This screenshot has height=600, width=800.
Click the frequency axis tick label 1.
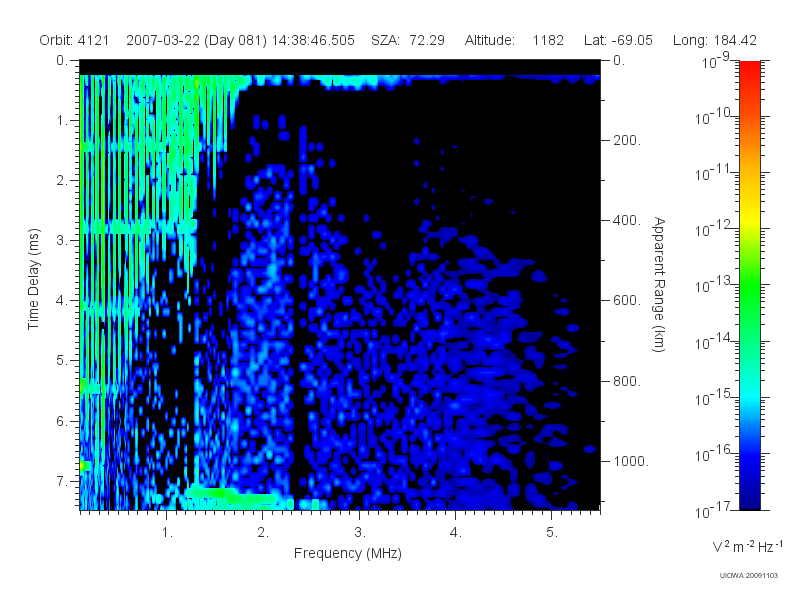point(167,533)
